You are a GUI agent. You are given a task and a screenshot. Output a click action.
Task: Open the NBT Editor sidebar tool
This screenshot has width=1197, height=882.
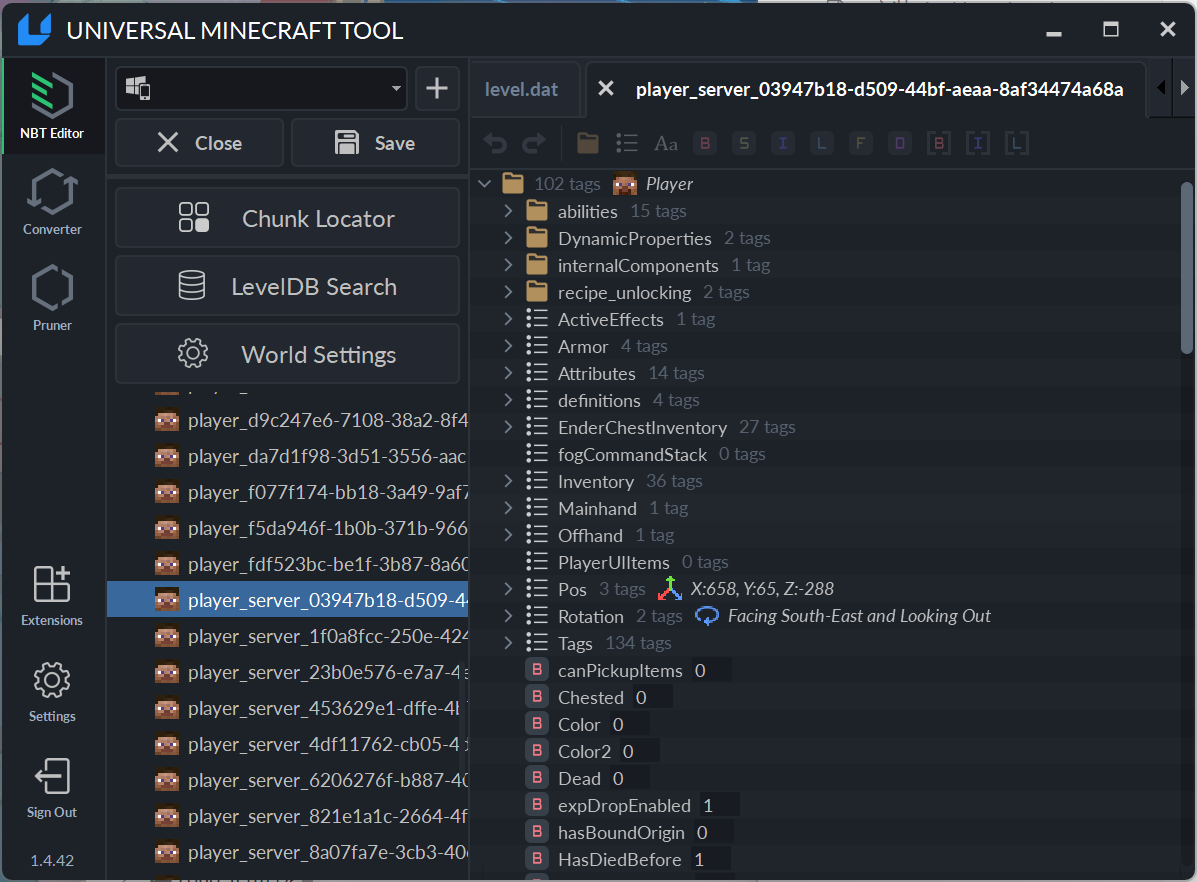click(x=52, y=106)
